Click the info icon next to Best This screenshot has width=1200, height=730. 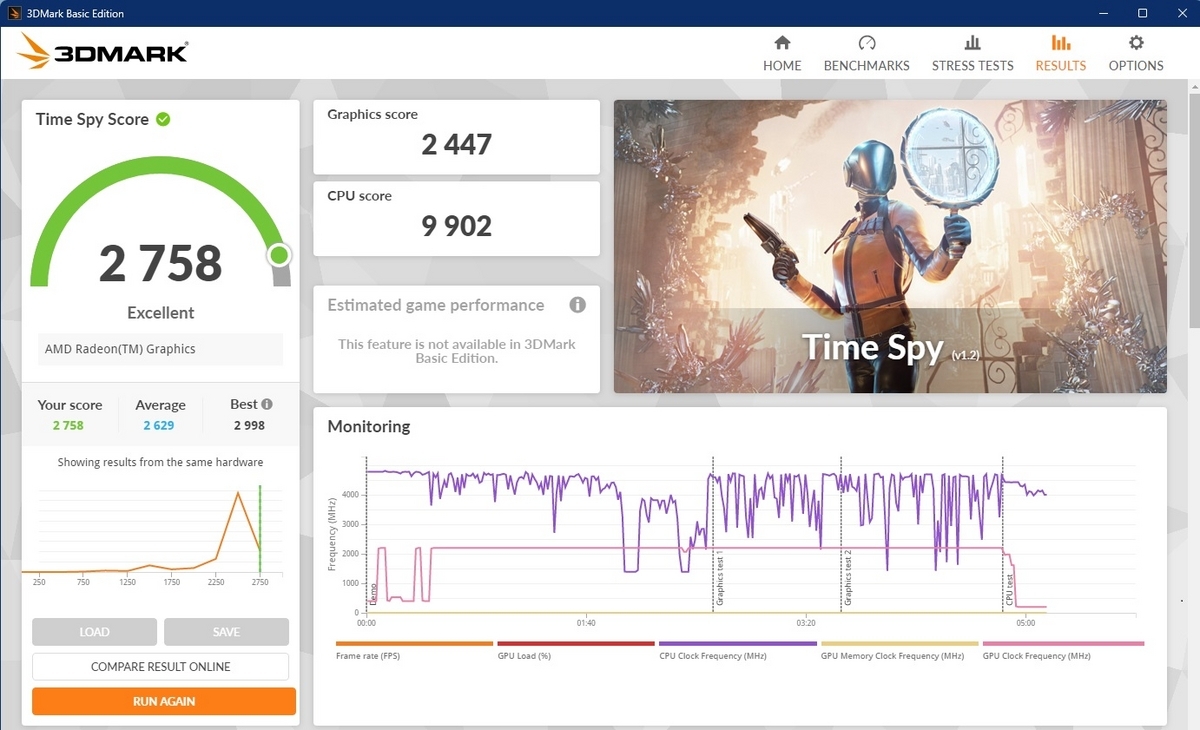(267, 404)
